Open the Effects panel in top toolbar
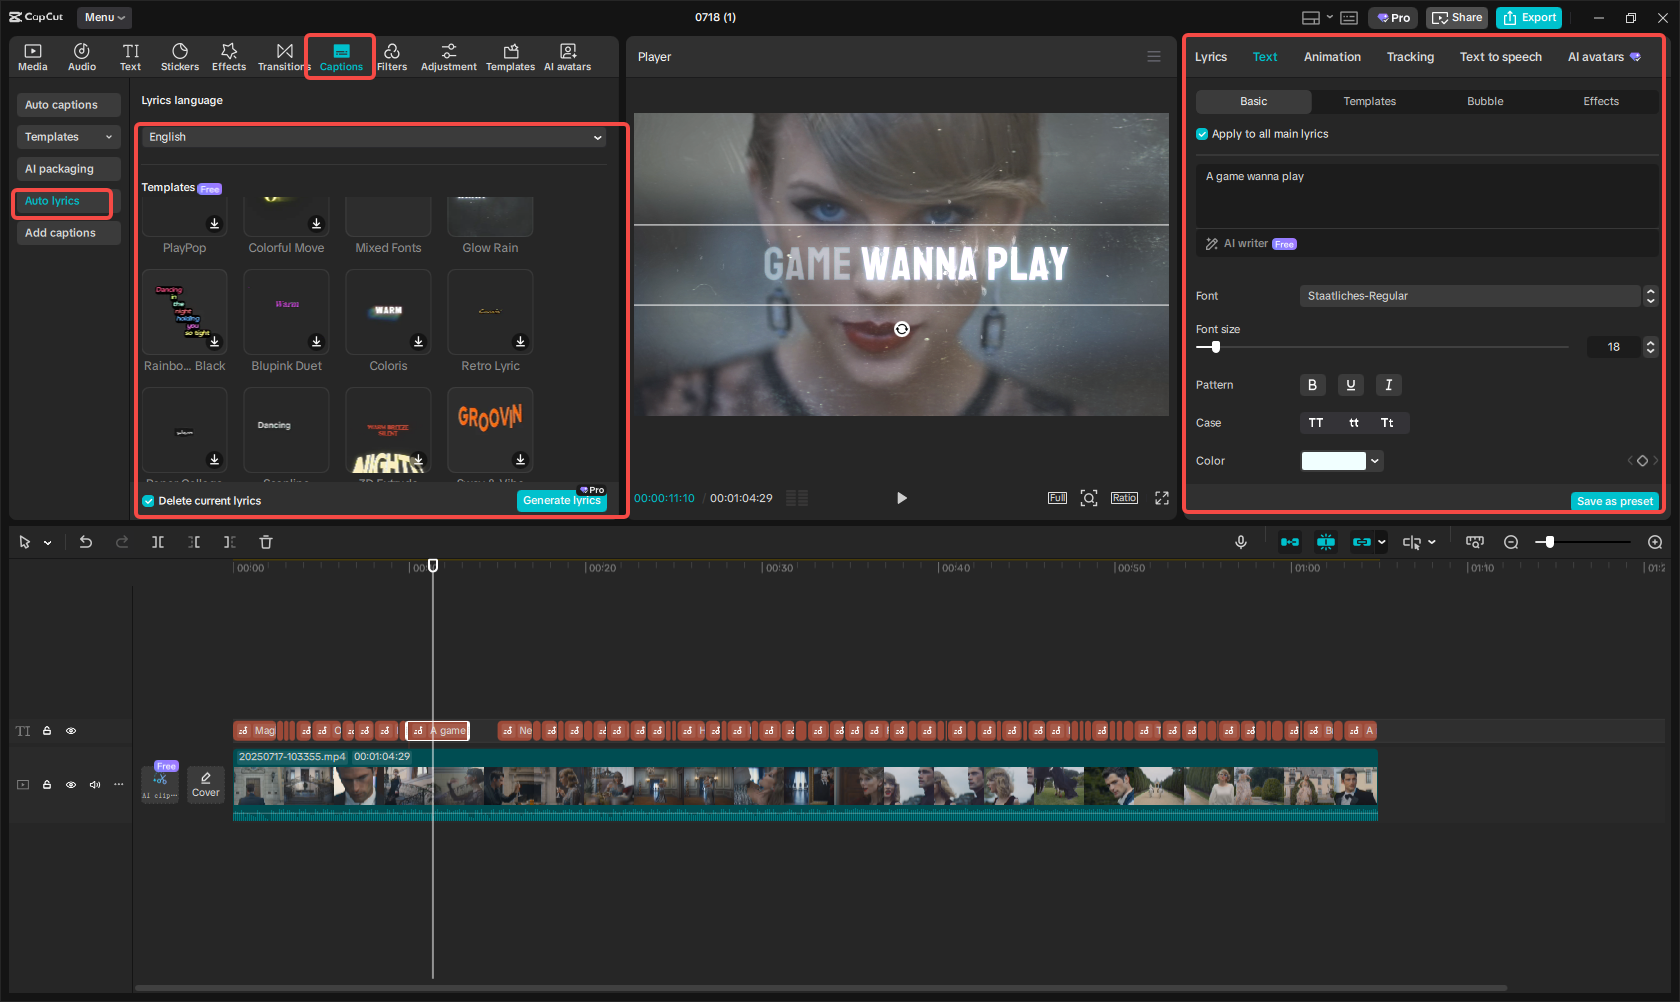The image size is (1680, 1002). click(x=229, y=57)
